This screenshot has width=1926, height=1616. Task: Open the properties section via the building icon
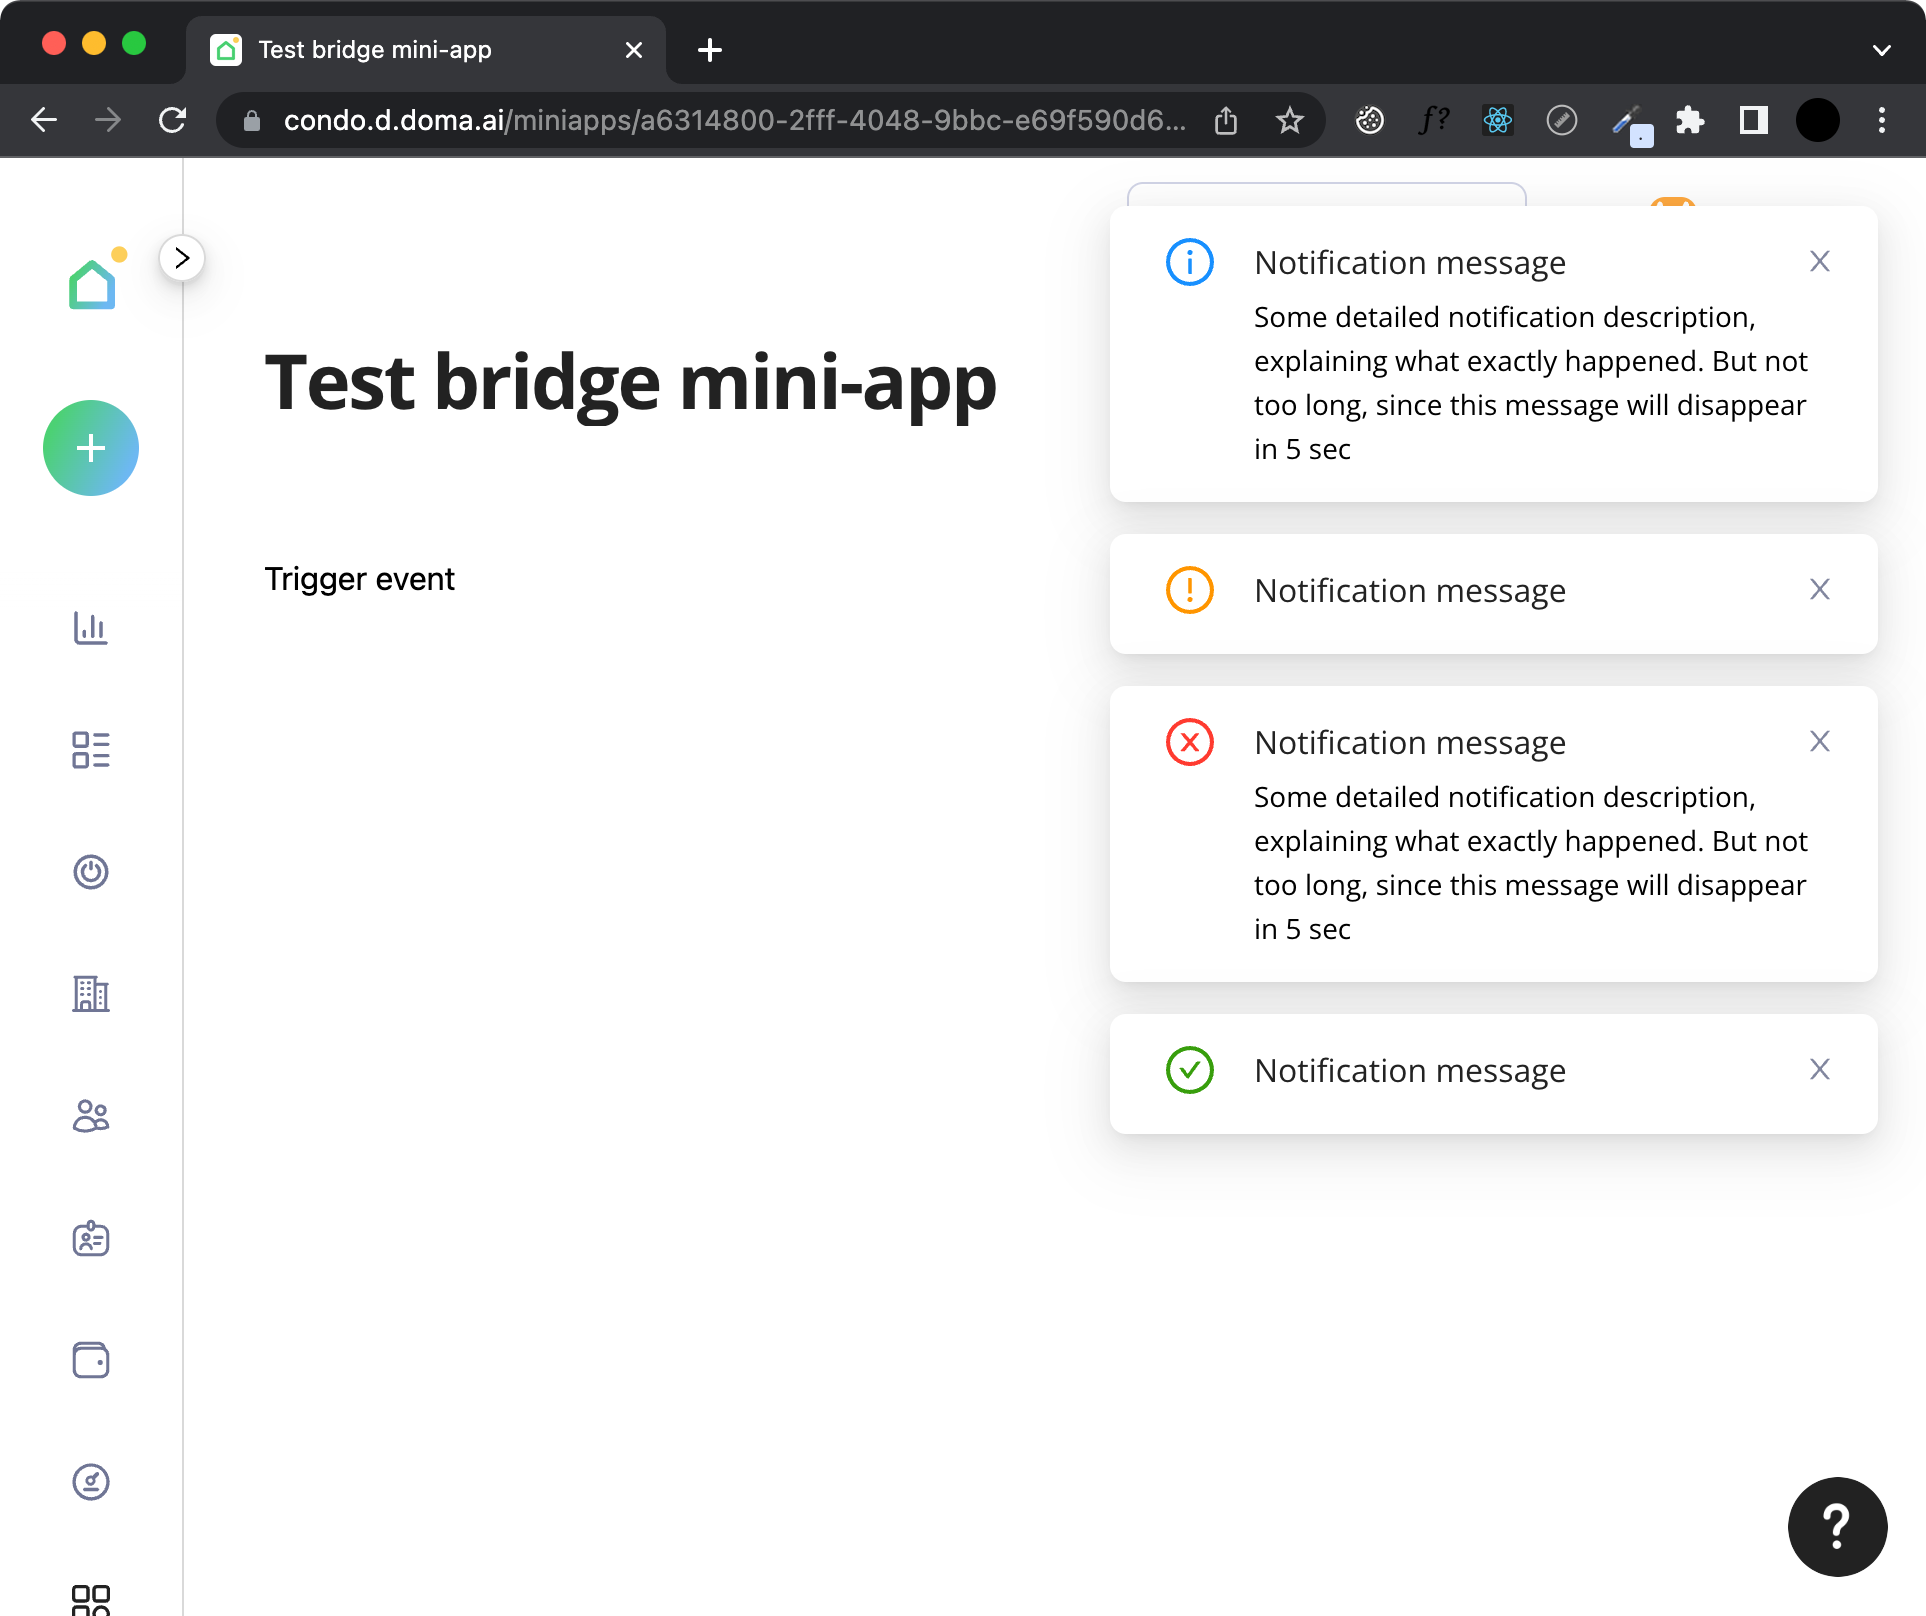[91, 994]
